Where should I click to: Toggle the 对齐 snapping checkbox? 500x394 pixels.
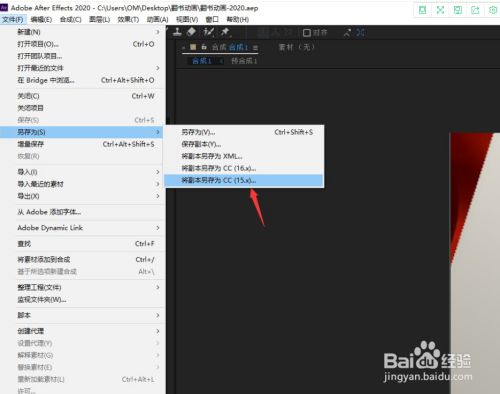[307, 33]
